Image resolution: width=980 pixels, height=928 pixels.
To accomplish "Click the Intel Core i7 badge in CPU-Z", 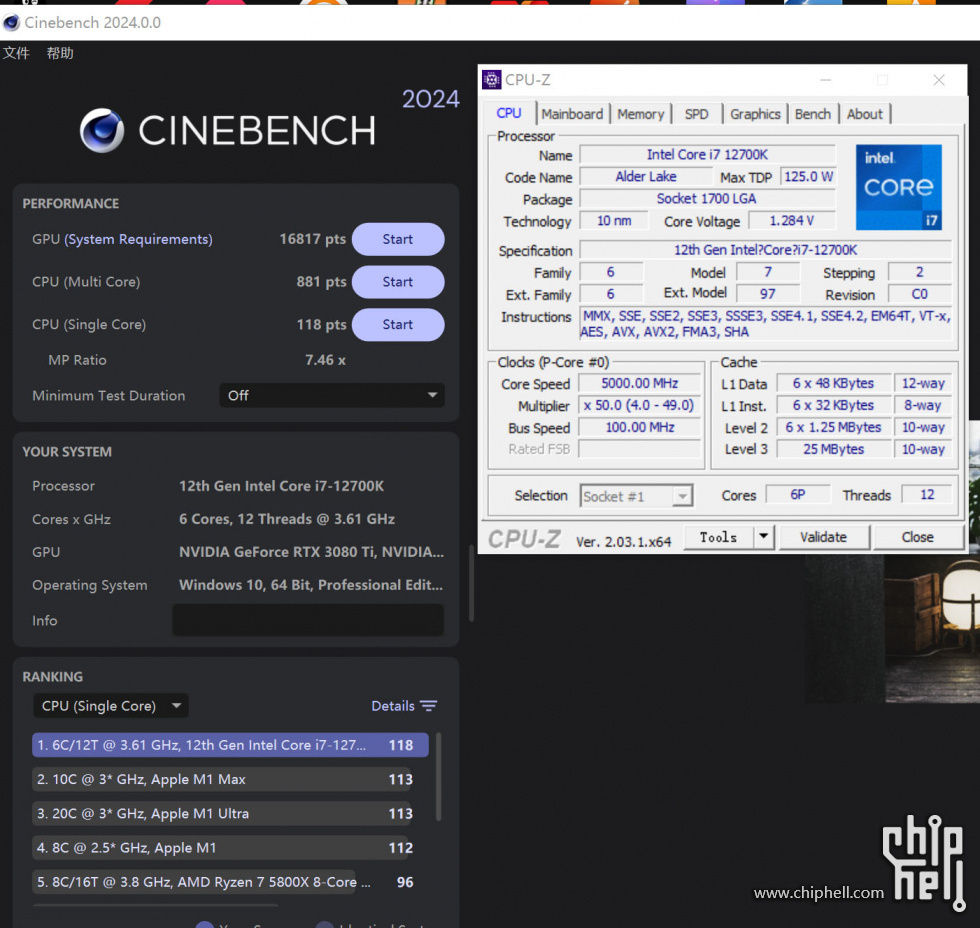I will [x=899, y=187].
